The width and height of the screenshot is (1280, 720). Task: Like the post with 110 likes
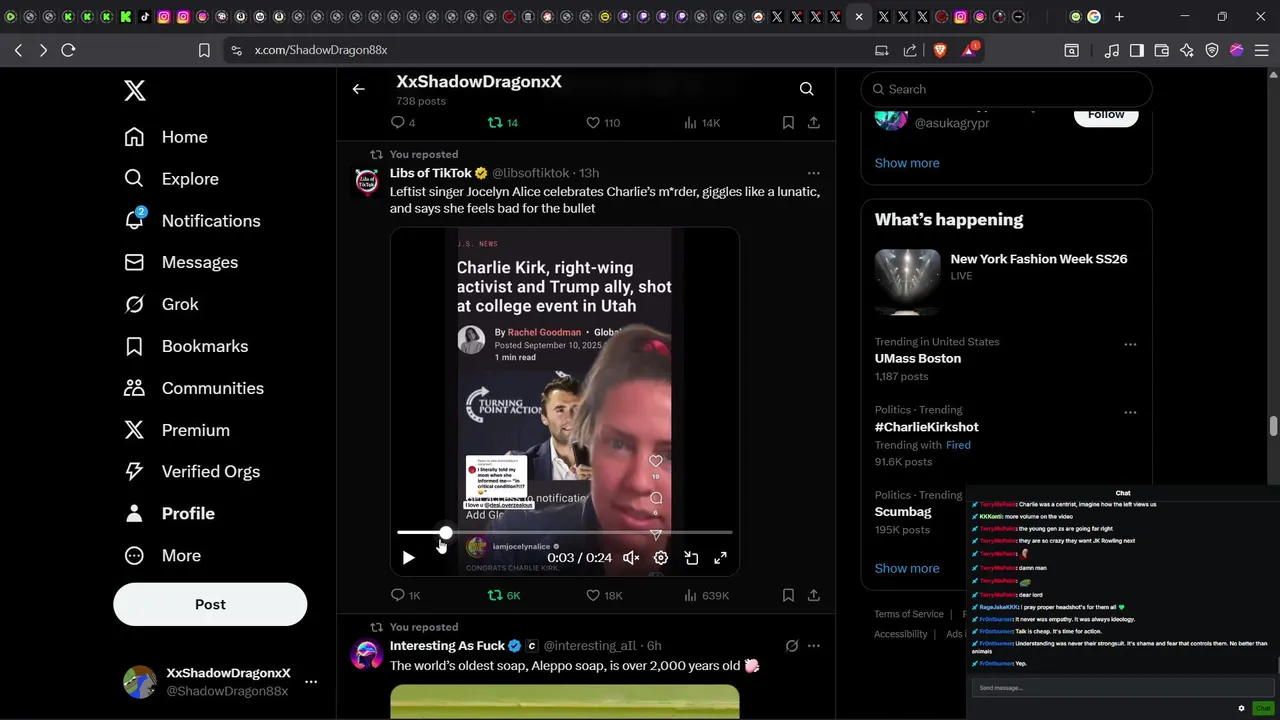(x=603, y=123)
